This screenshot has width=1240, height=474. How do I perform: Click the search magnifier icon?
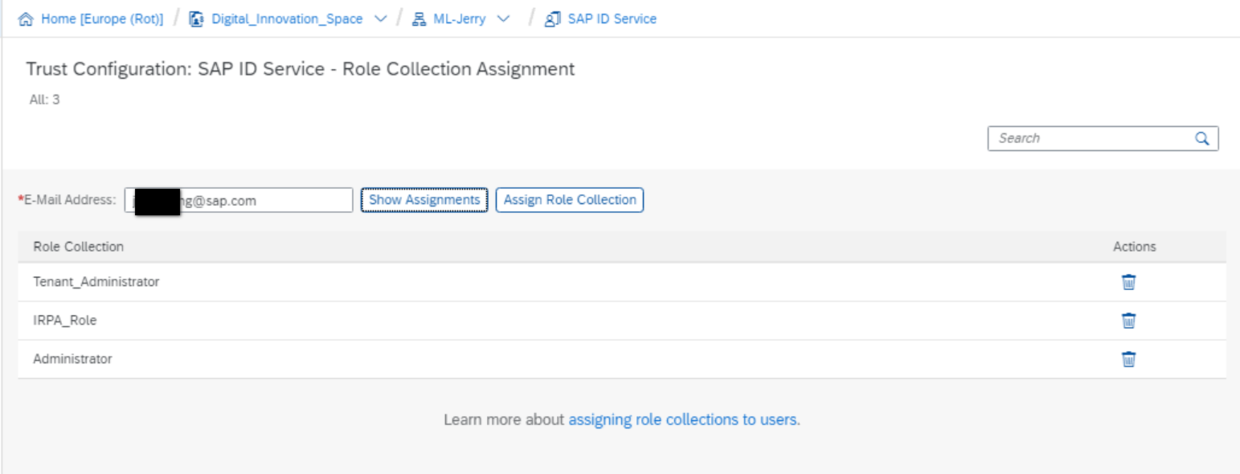pyautogui.click(x=1203, y=138)
